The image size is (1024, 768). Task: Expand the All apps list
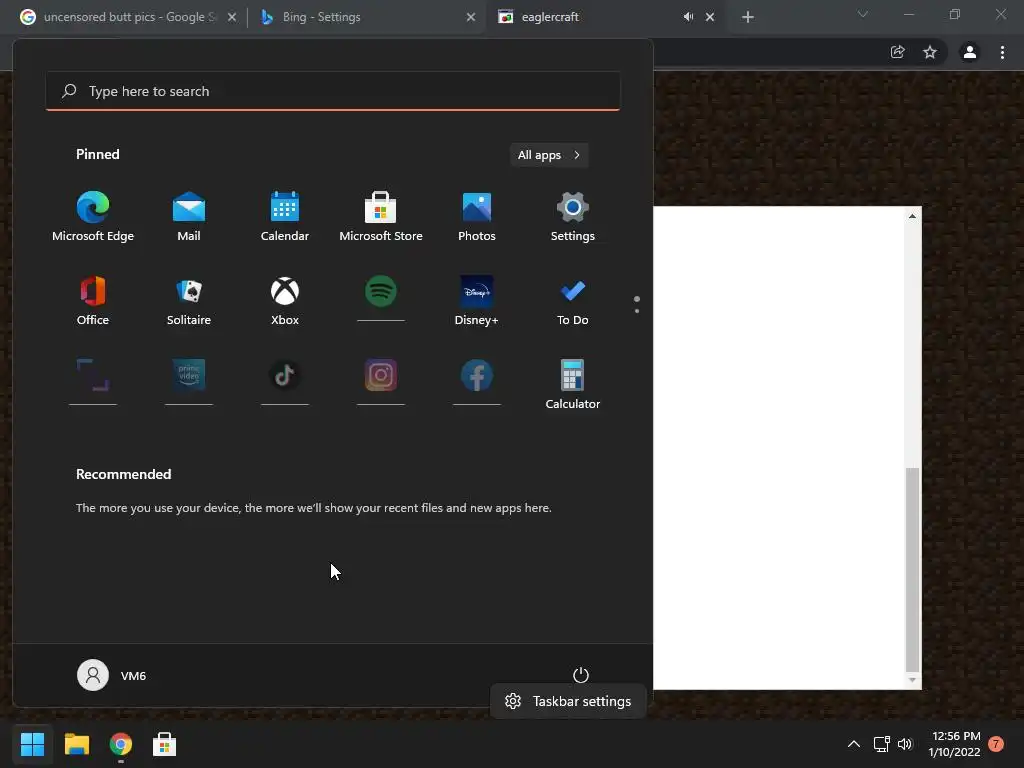549,155
